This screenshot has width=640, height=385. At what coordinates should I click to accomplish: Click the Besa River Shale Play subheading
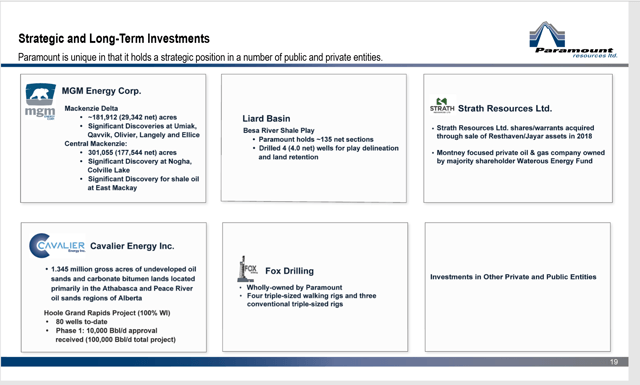coord(279,130)
